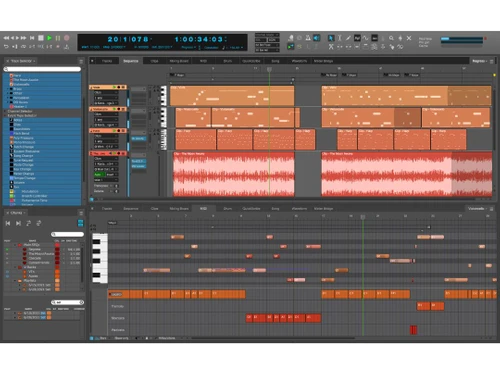Click the Rewind transport button
This screenshot has height=375, width=500.
click(6, 38)
